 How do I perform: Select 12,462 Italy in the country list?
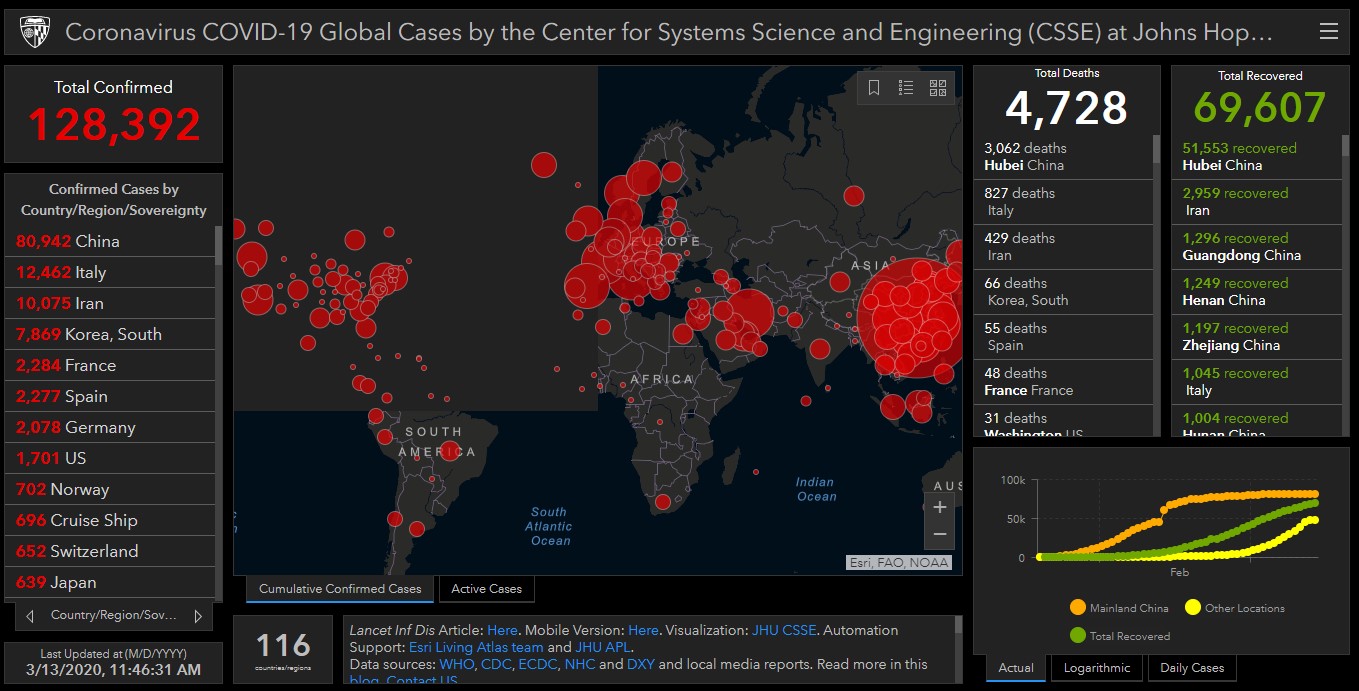tap(110, 272)
